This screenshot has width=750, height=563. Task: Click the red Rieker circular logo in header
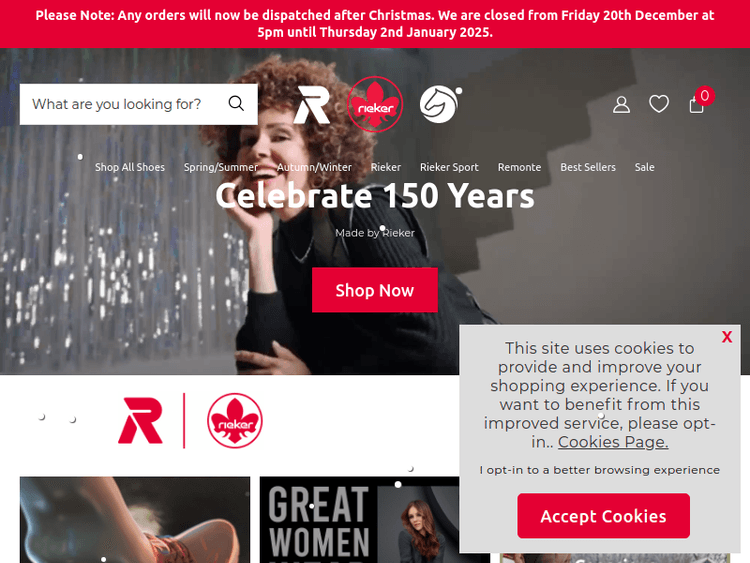375,104
